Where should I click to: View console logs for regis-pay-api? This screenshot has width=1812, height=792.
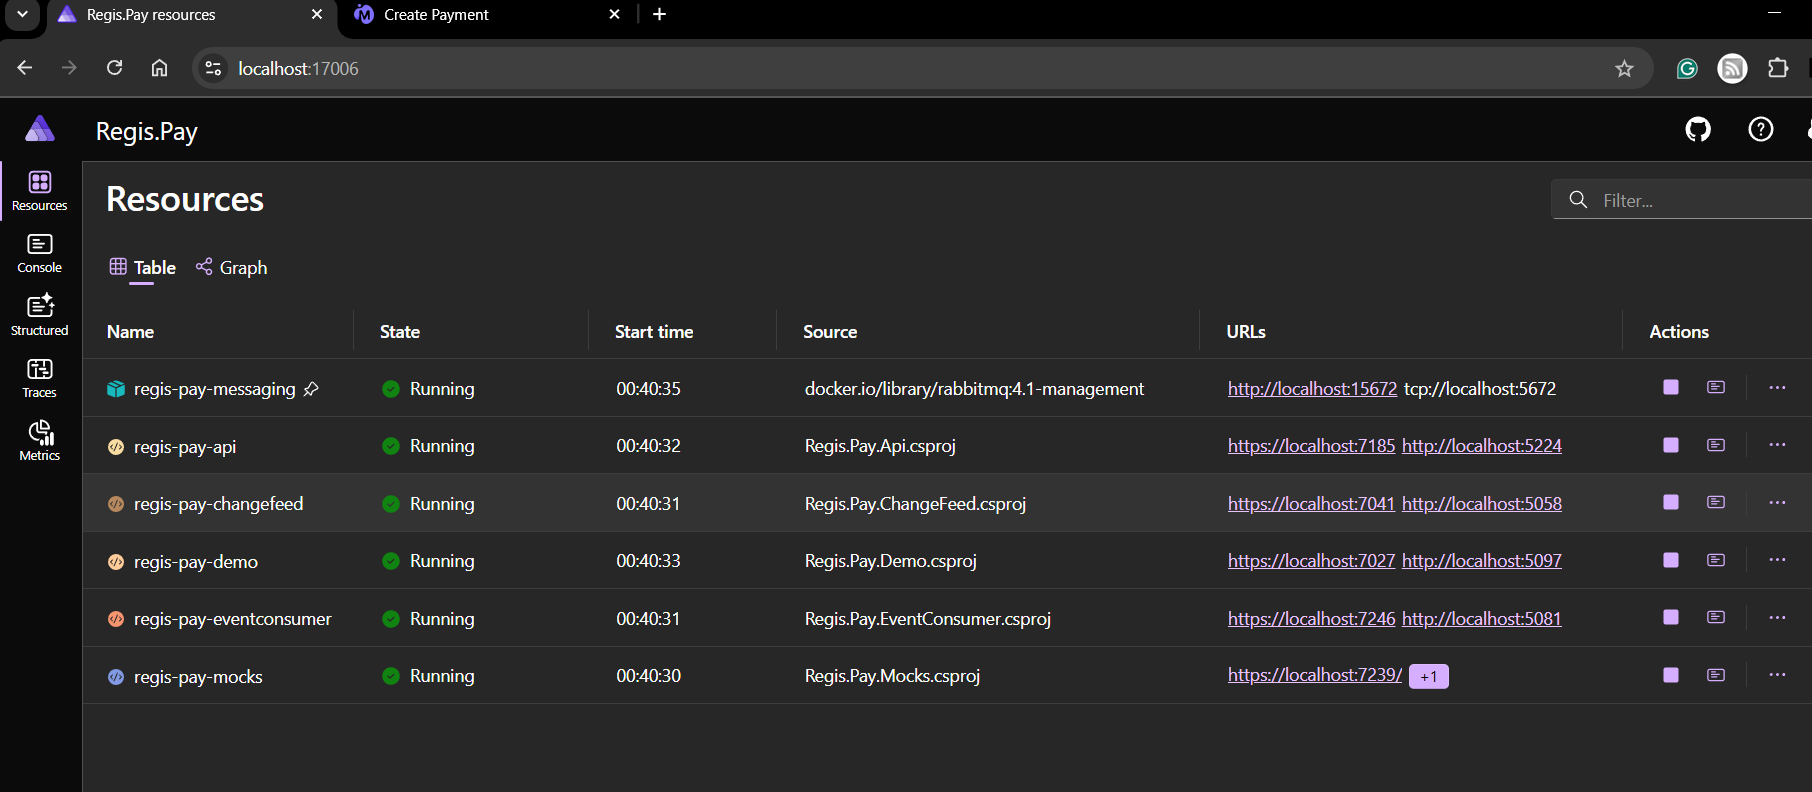tap(1716, 445)
